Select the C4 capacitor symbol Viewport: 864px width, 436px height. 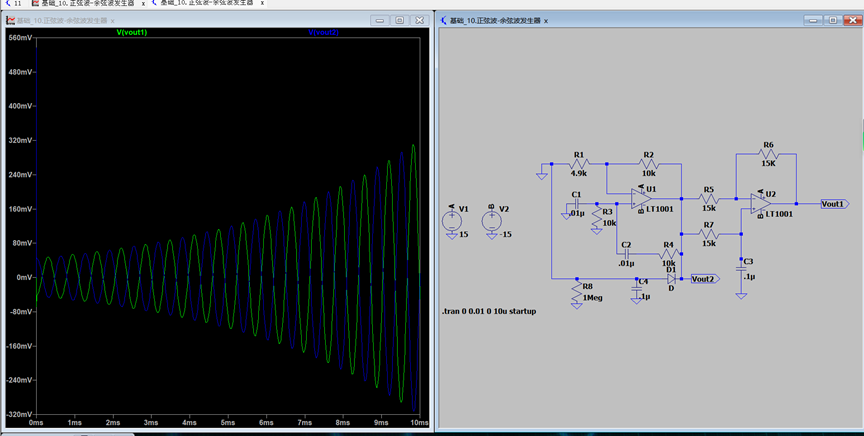[x=636, y=289]
